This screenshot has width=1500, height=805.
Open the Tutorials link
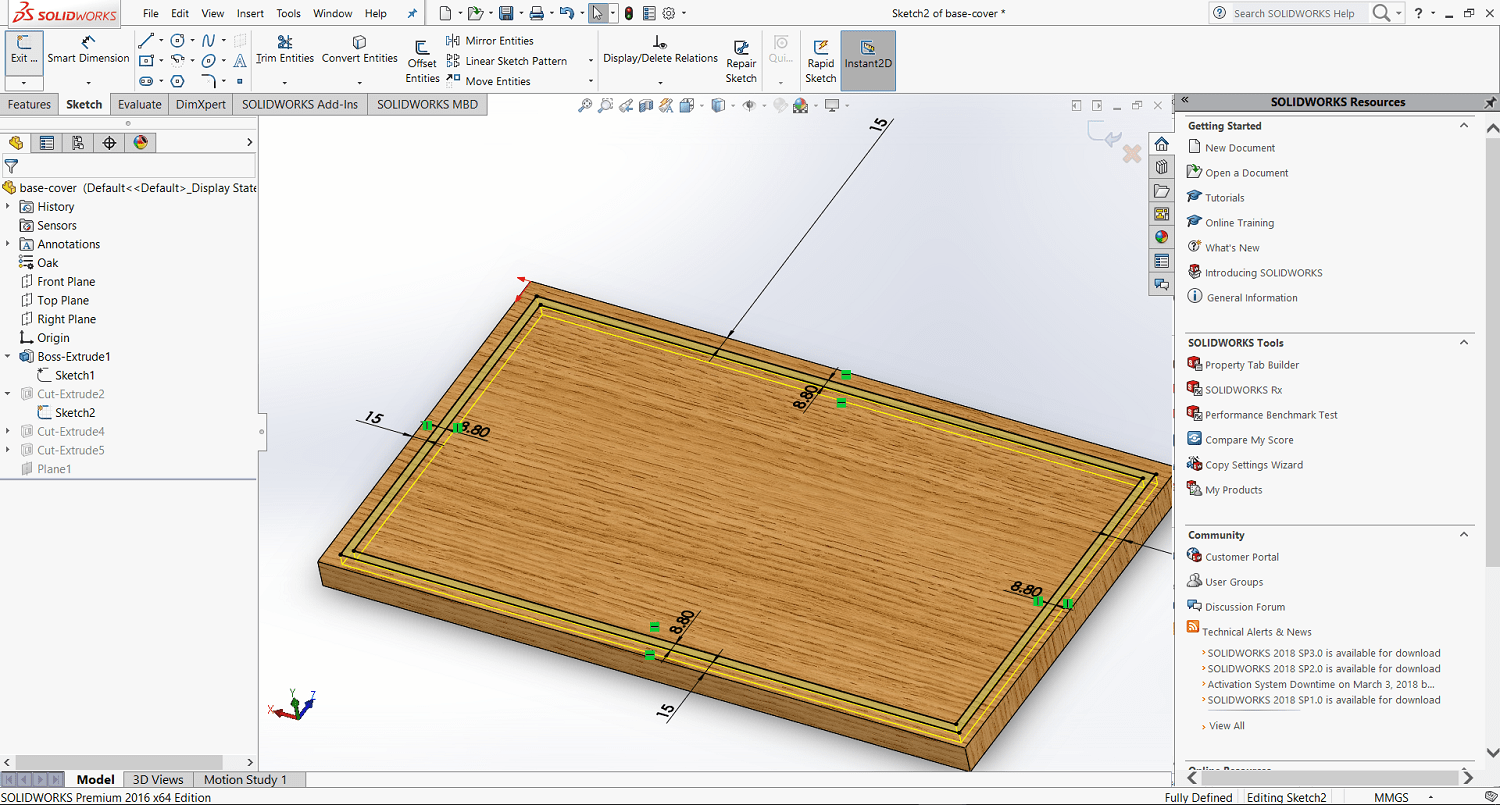1224,198
